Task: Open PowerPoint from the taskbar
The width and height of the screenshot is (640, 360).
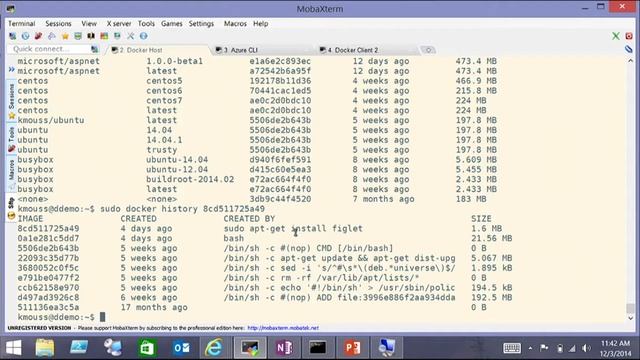Action: pyautogui.click(x=352, y=348)
